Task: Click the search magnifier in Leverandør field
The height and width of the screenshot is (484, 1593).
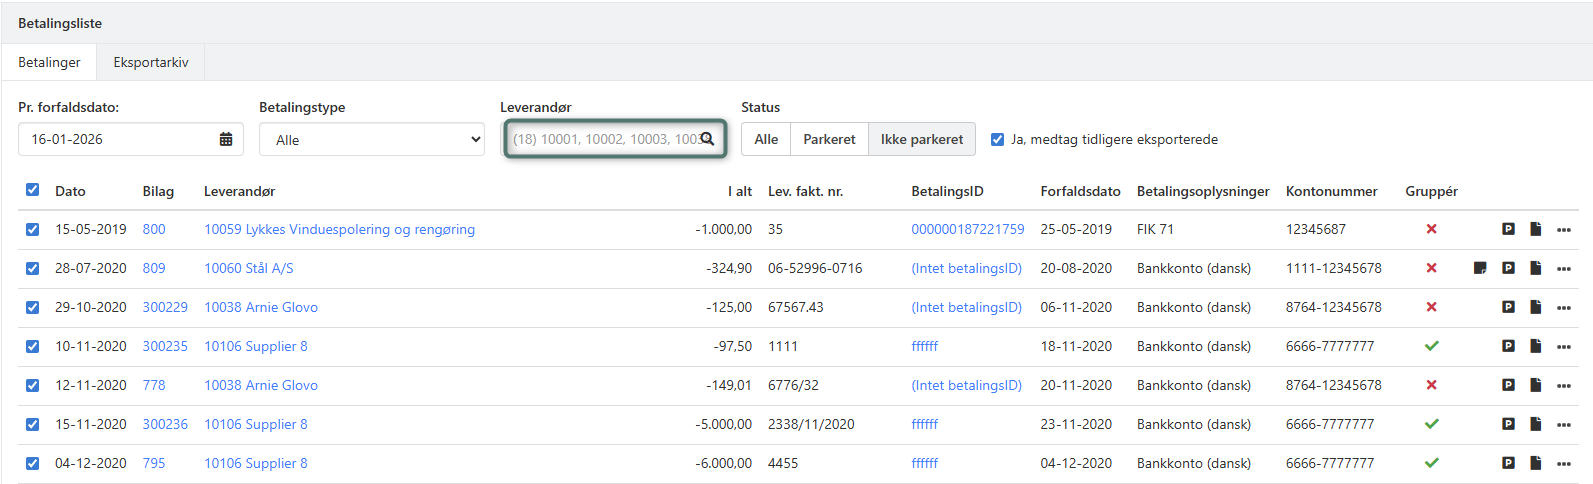Action: (x=707, y=139)
